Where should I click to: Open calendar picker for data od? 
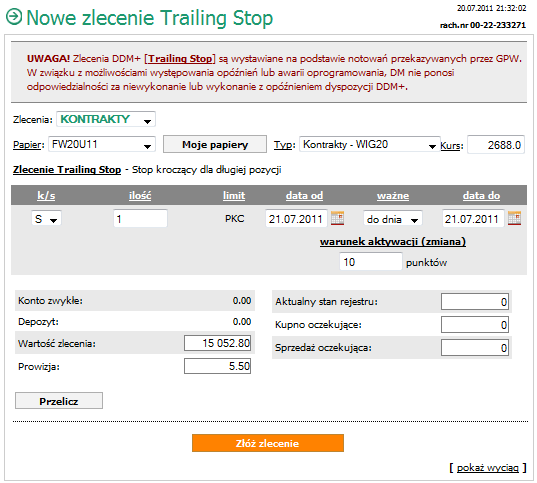tap(337, 219)
